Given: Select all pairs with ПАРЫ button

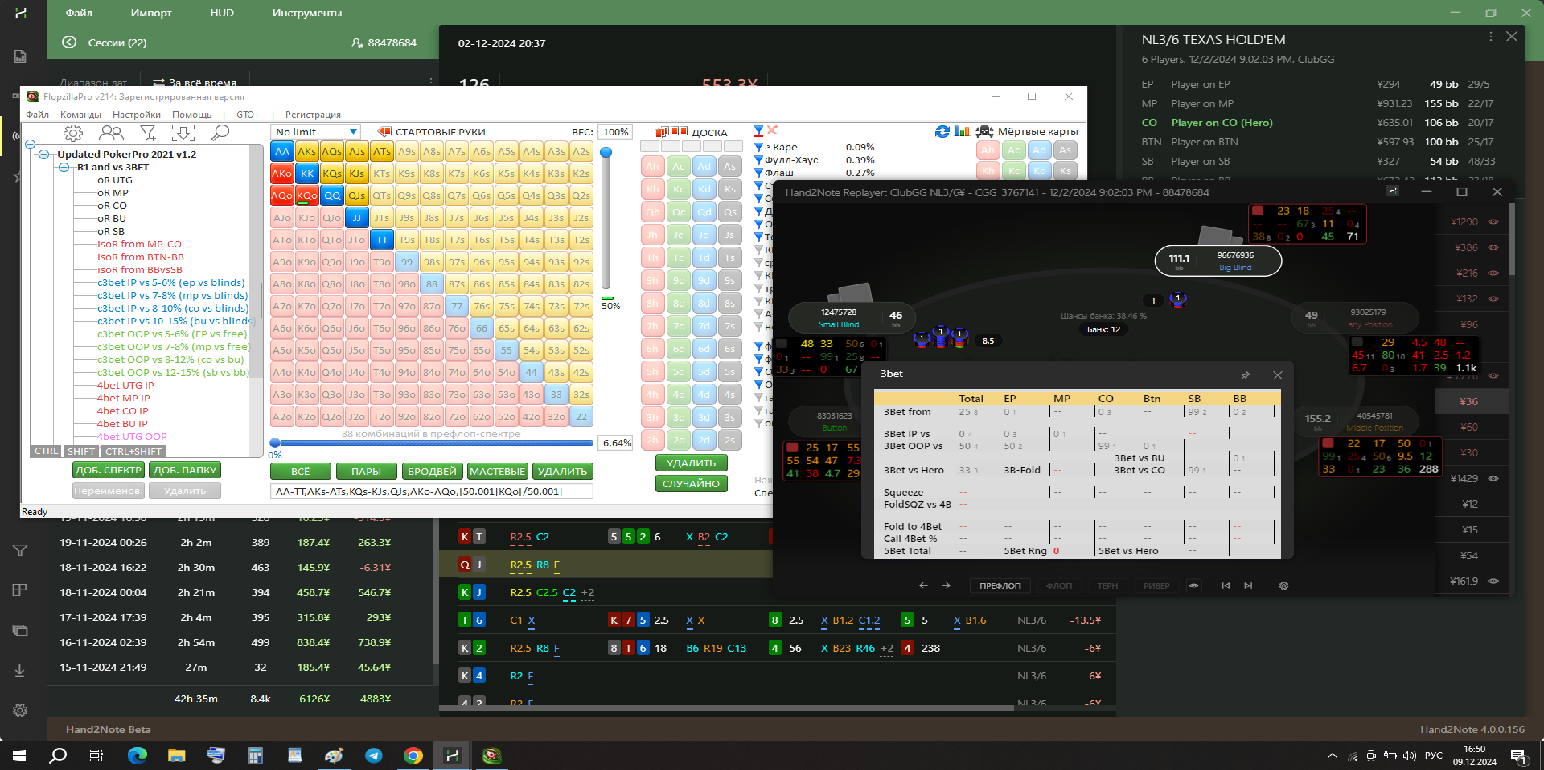Looking at the screenshot, I should [x=365, y=471].
